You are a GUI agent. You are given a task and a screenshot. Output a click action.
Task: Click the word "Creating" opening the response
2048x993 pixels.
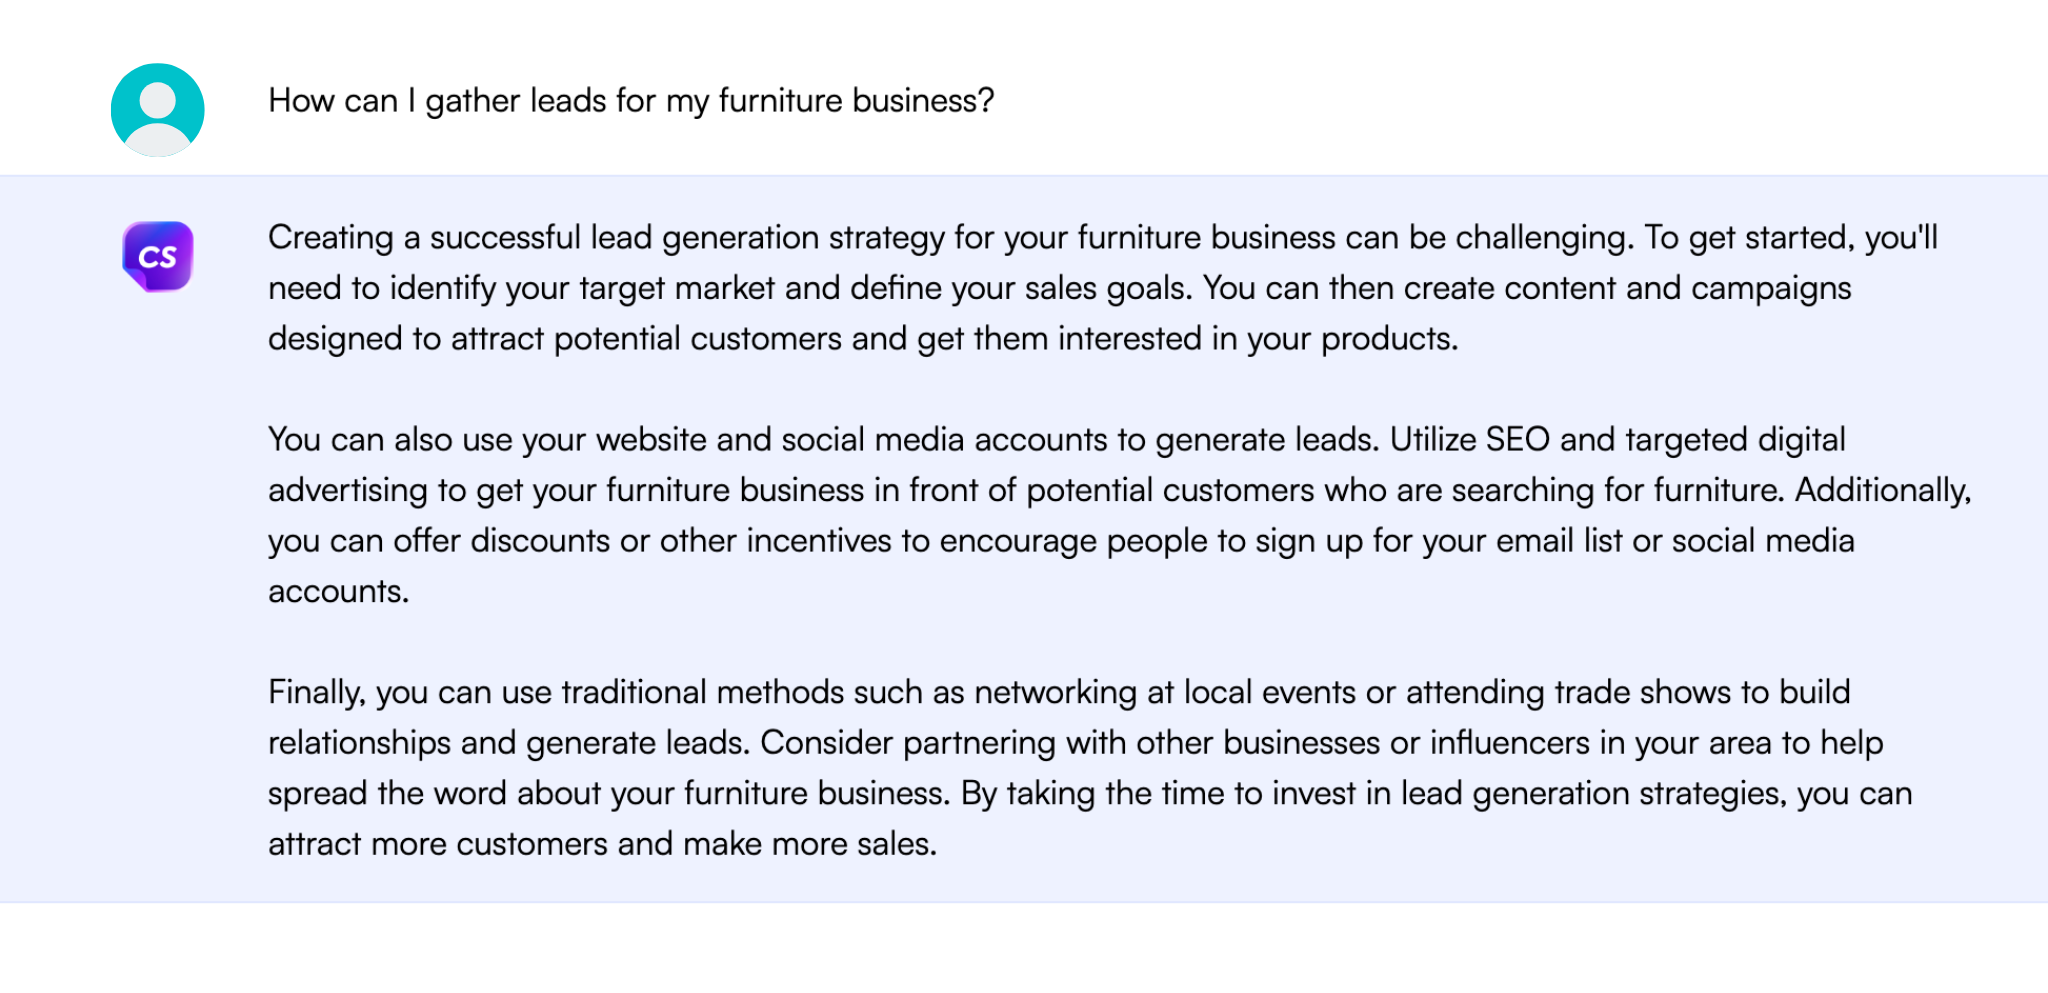pyautogui.click(x=330, y=238)
